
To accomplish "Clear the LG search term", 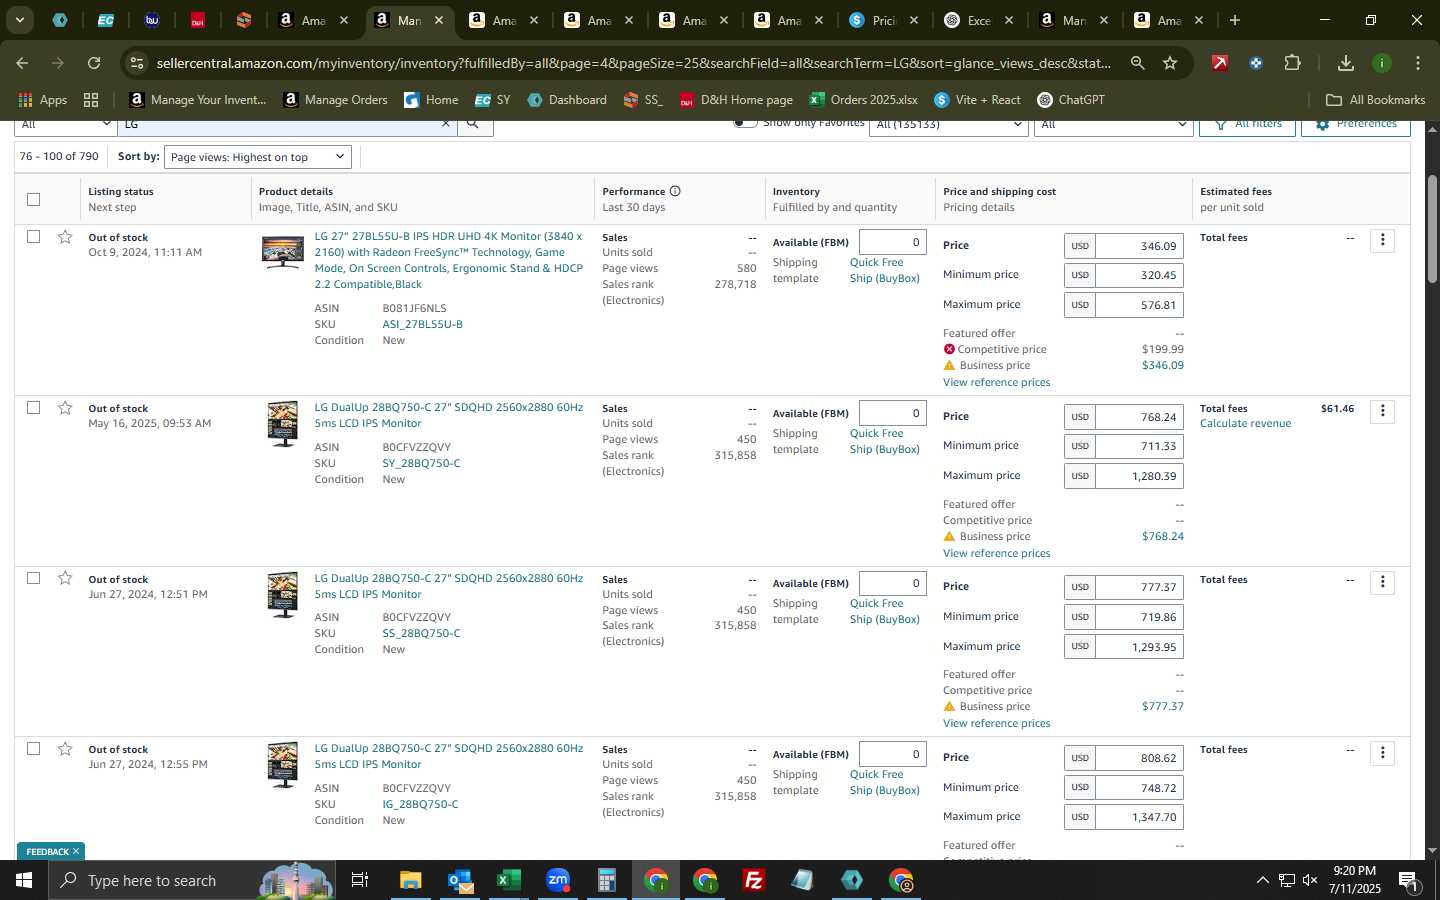I will tap(446, 124).
